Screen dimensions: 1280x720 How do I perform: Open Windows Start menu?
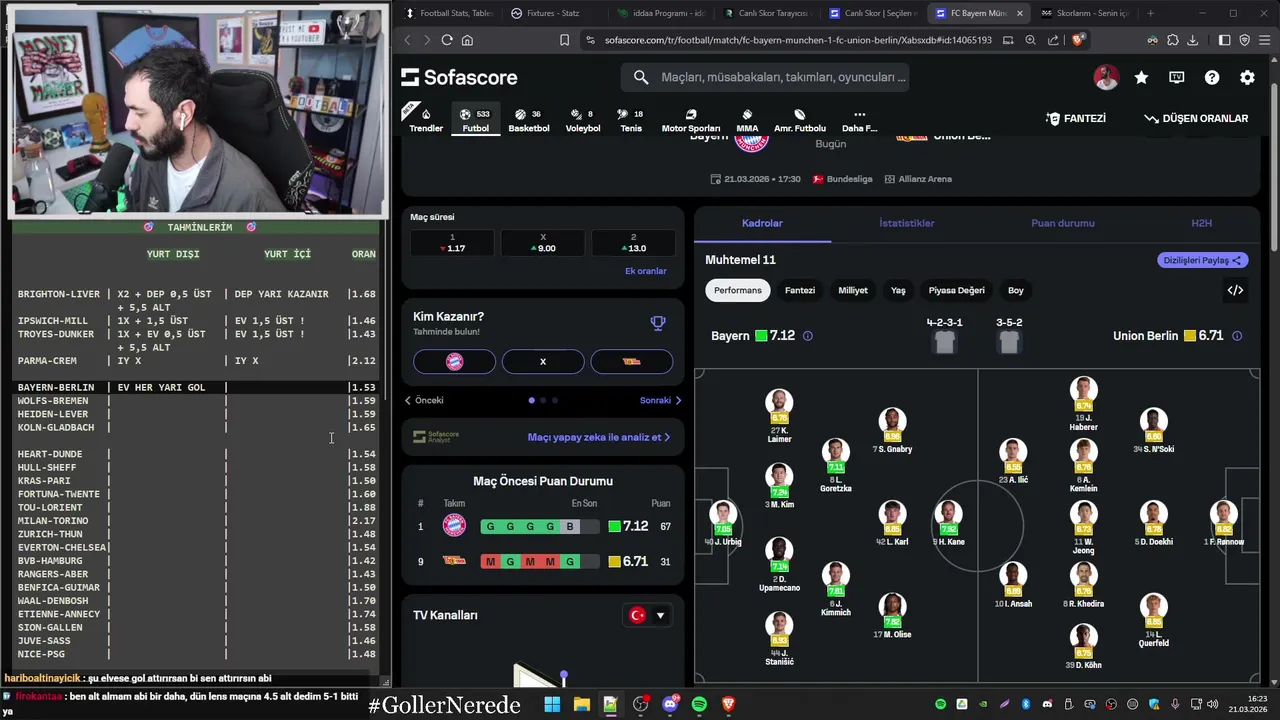(x=552, y=704)
